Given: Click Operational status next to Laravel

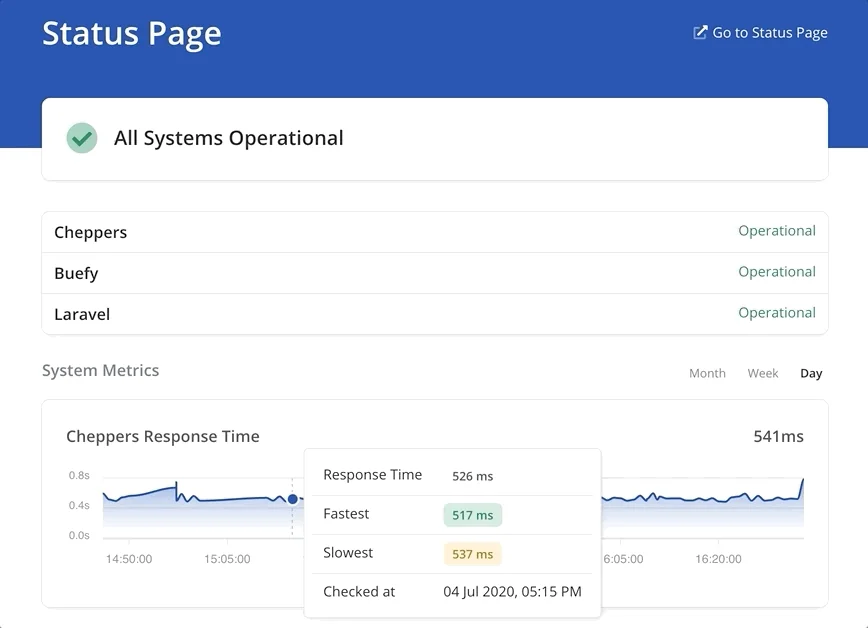Looking at the screenshot, I should (x=776, y=313).
